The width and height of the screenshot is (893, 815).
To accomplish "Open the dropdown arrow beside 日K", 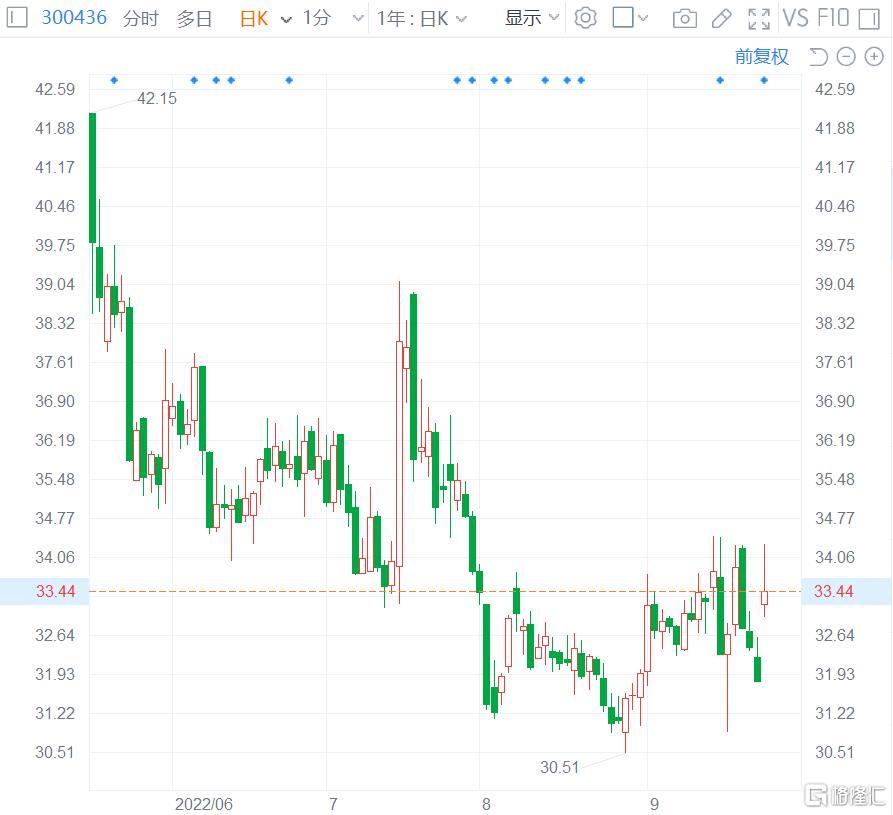I will click(286, 19).
